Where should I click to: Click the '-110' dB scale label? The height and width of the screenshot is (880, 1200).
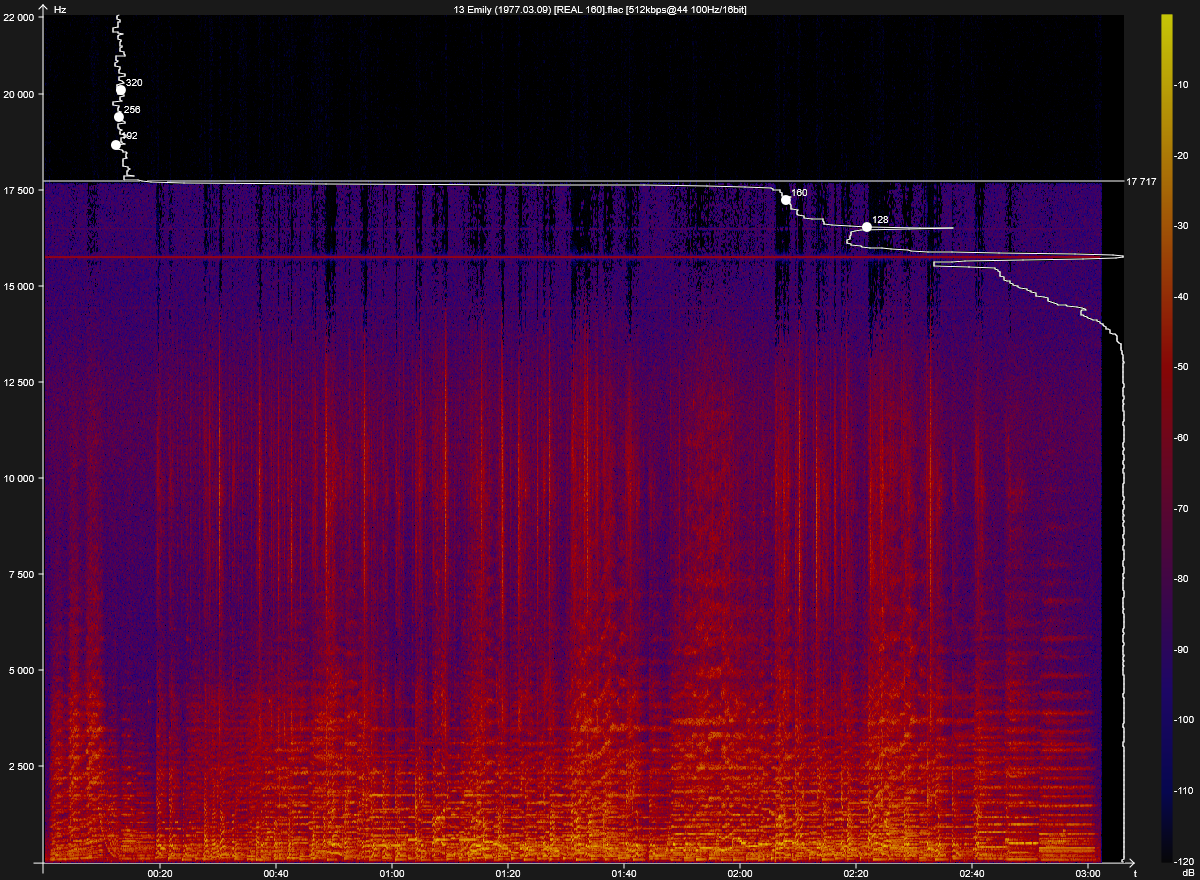tap(1182, 790)
